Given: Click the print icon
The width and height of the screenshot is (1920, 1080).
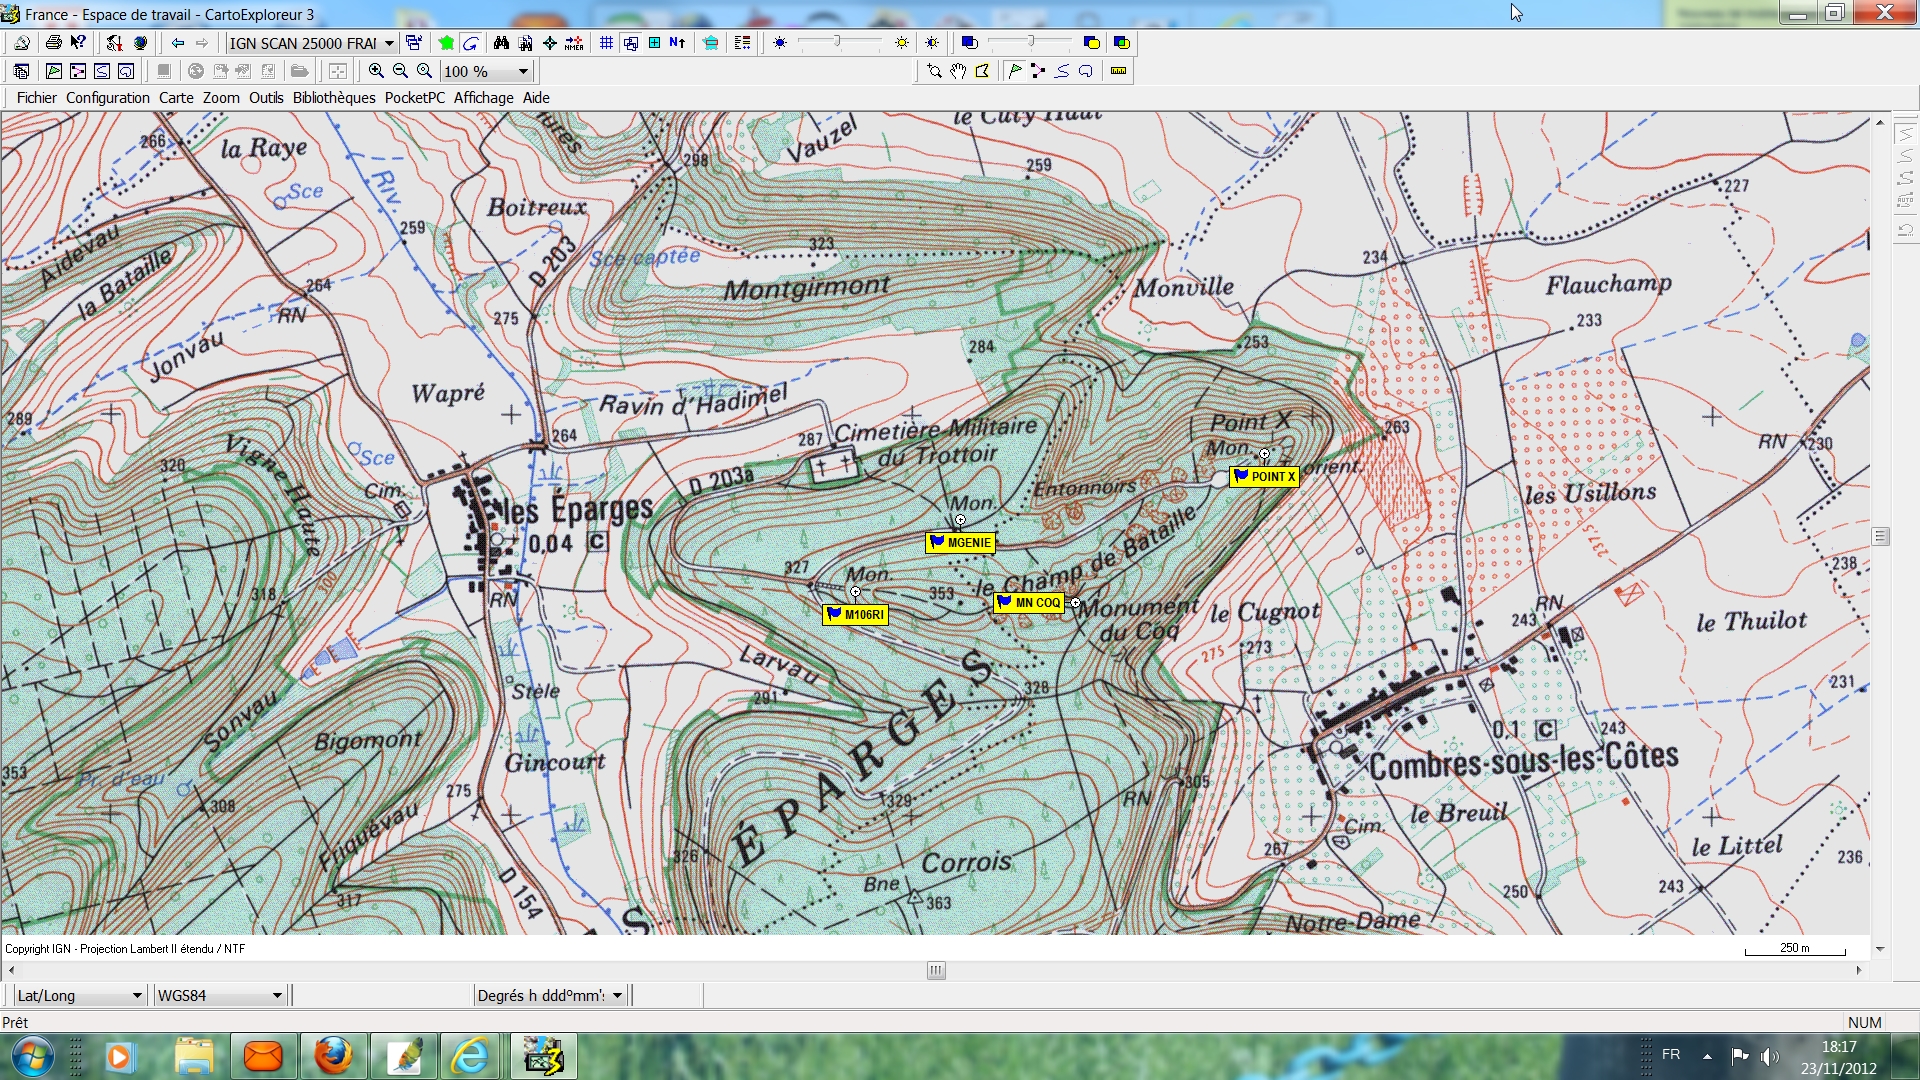Looking at the screenshot, I should tap(54, 43).
